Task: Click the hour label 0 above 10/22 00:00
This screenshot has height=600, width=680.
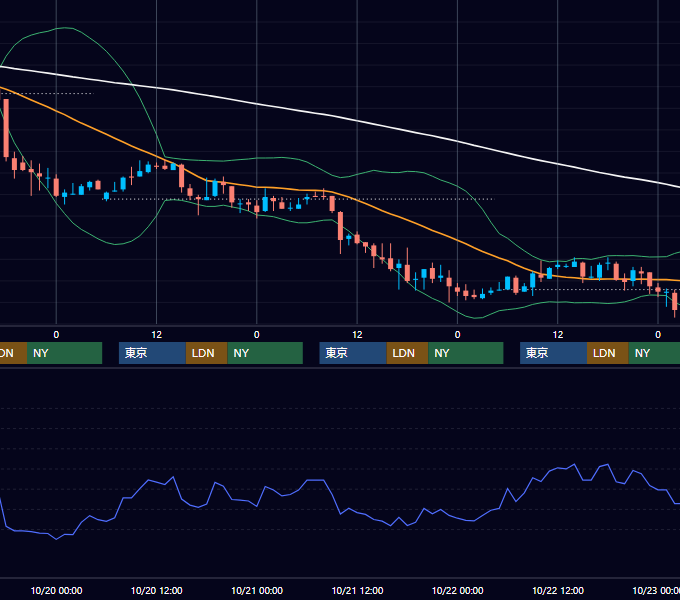Action: (x=458, y=335)
